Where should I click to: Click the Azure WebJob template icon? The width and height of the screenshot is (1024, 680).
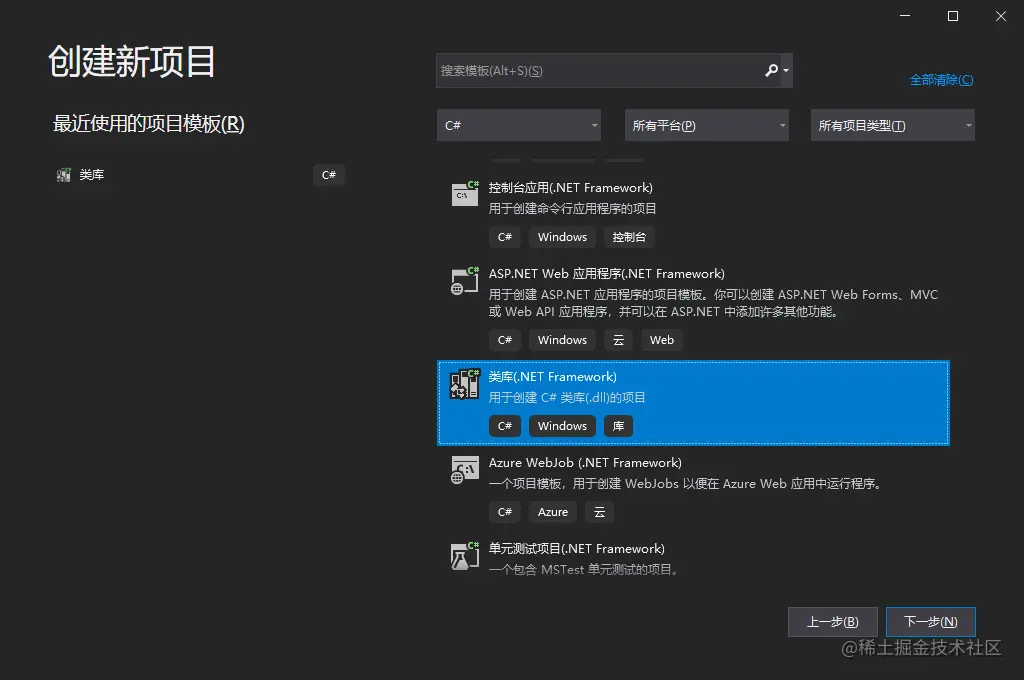tap(464, 470)
